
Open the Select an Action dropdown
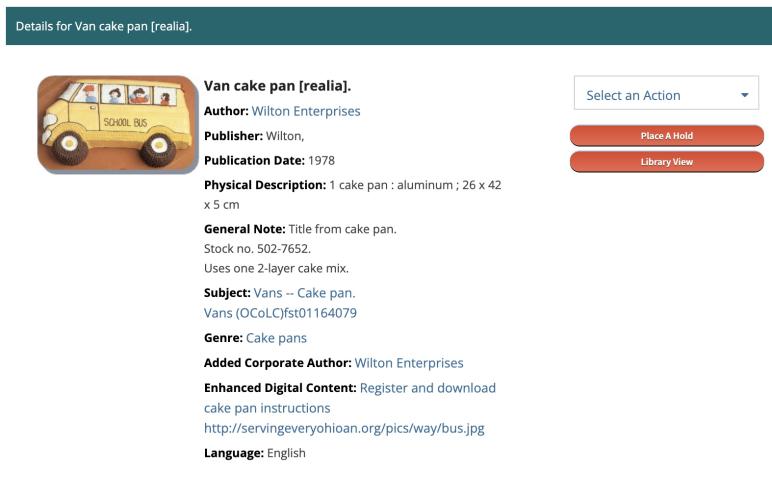[x=666, y=93]
